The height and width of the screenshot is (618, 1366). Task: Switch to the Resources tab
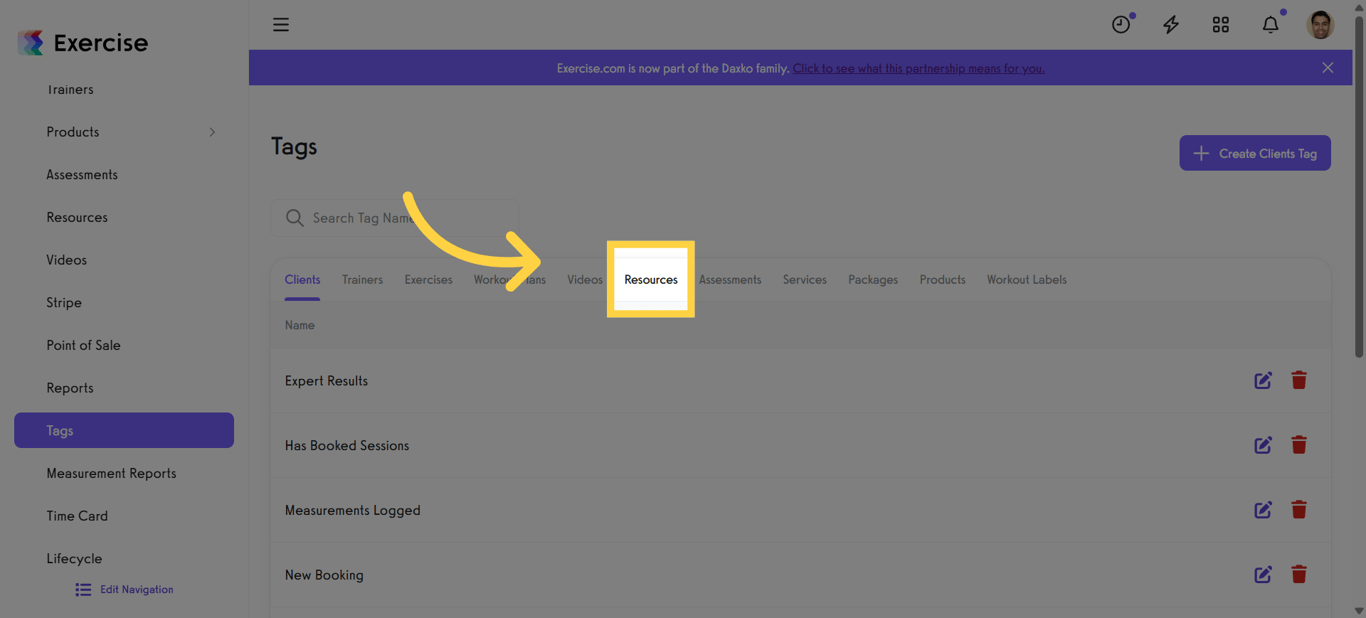pyautogui.click(x=650, y=279)
